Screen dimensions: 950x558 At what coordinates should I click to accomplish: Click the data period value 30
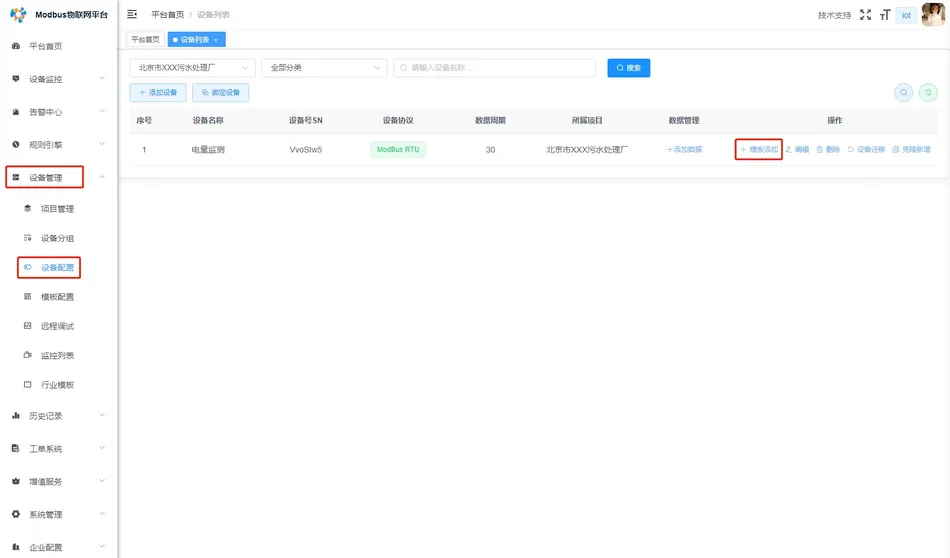pos(490,150)
